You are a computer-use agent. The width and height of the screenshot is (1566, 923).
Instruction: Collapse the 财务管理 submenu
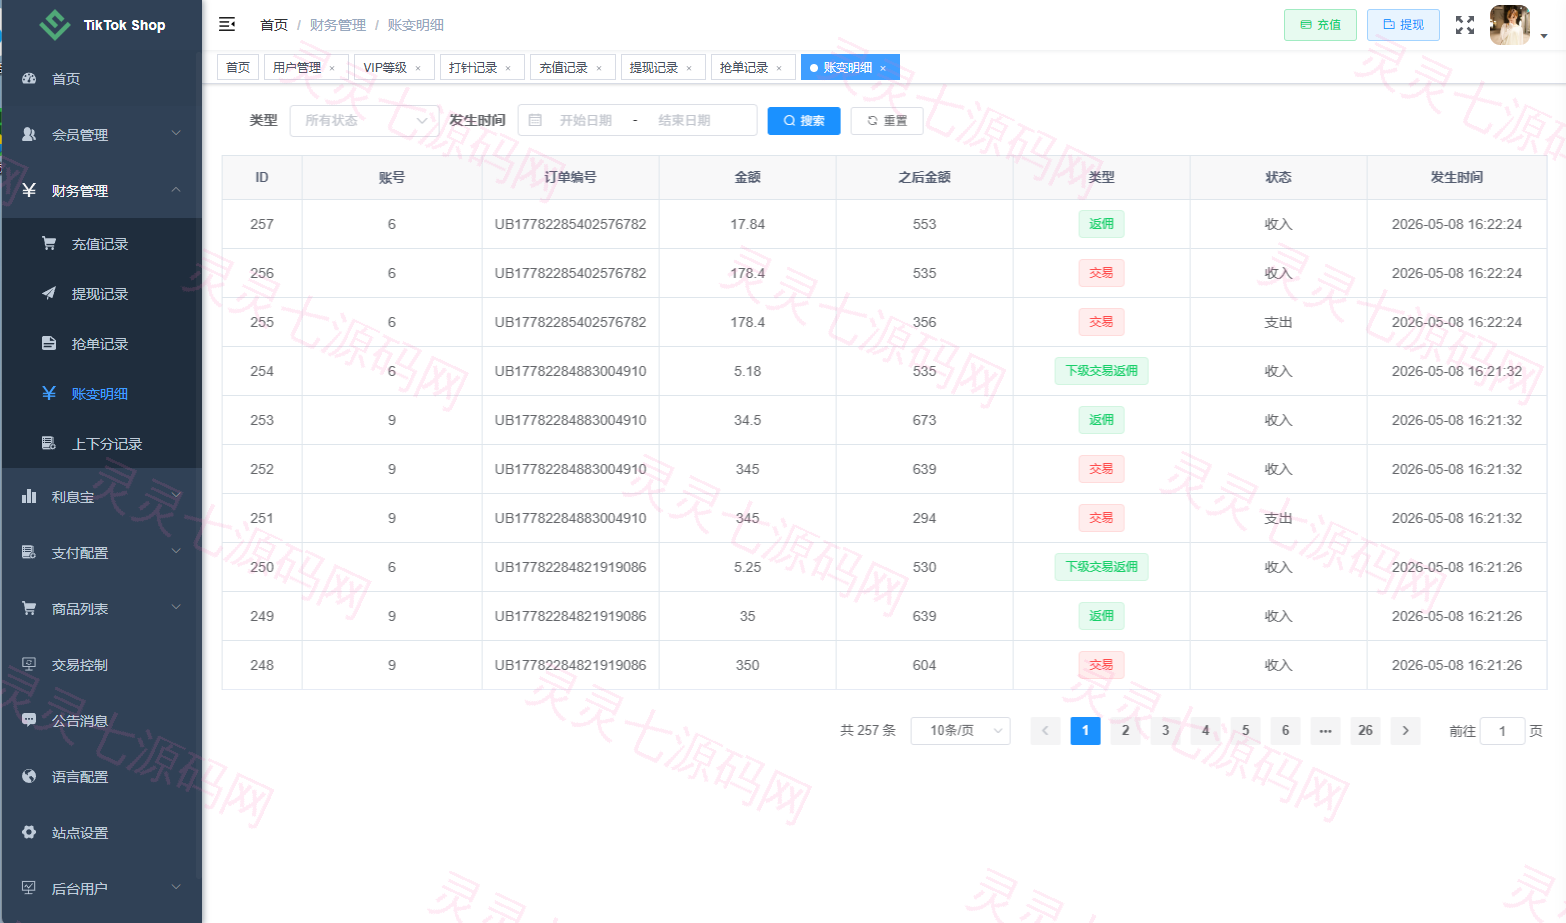pyautogui.click(x=176, y=190)
